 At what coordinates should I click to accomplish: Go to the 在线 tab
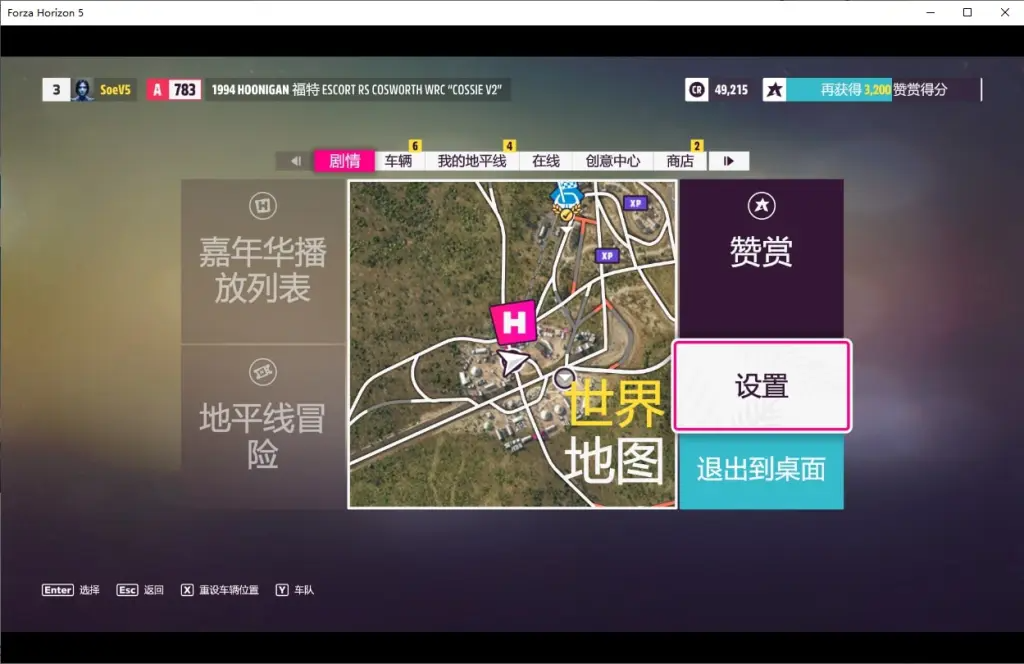coord(545,161)
